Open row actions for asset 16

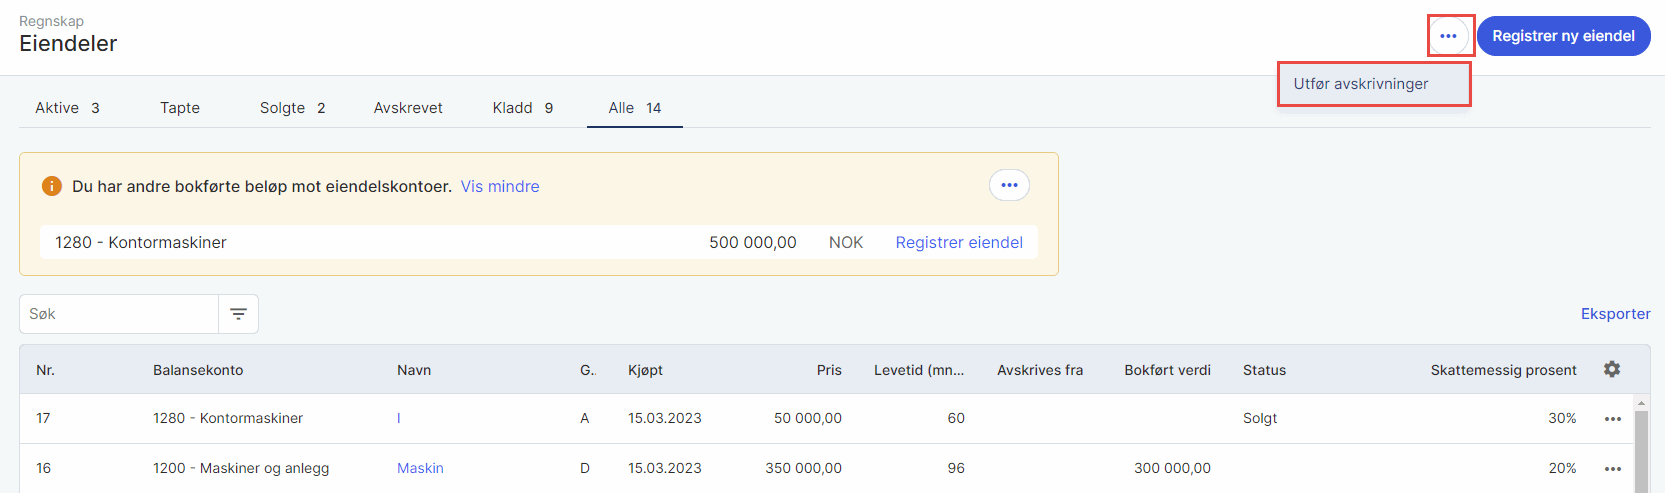point(1612,469)
